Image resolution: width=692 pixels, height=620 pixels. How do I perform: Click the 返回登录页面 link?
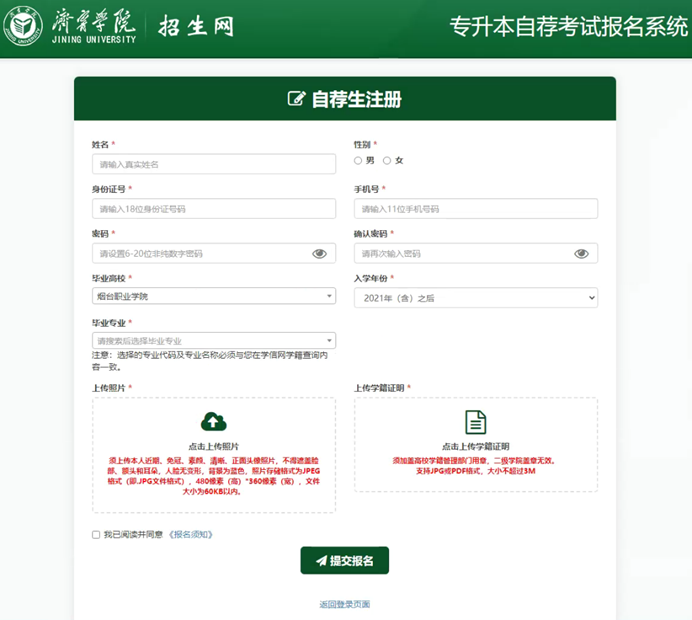[344, 604]
